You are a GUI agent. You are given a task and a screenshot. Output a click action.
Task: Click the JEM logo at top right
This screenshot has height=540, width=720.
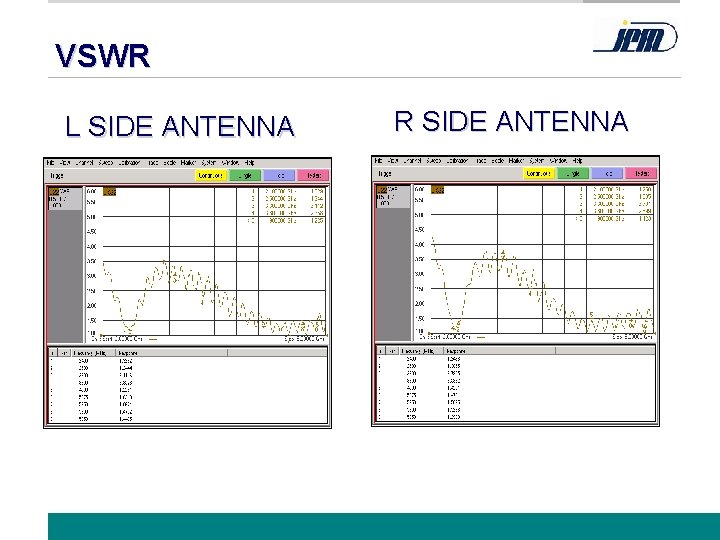(636, 37)
